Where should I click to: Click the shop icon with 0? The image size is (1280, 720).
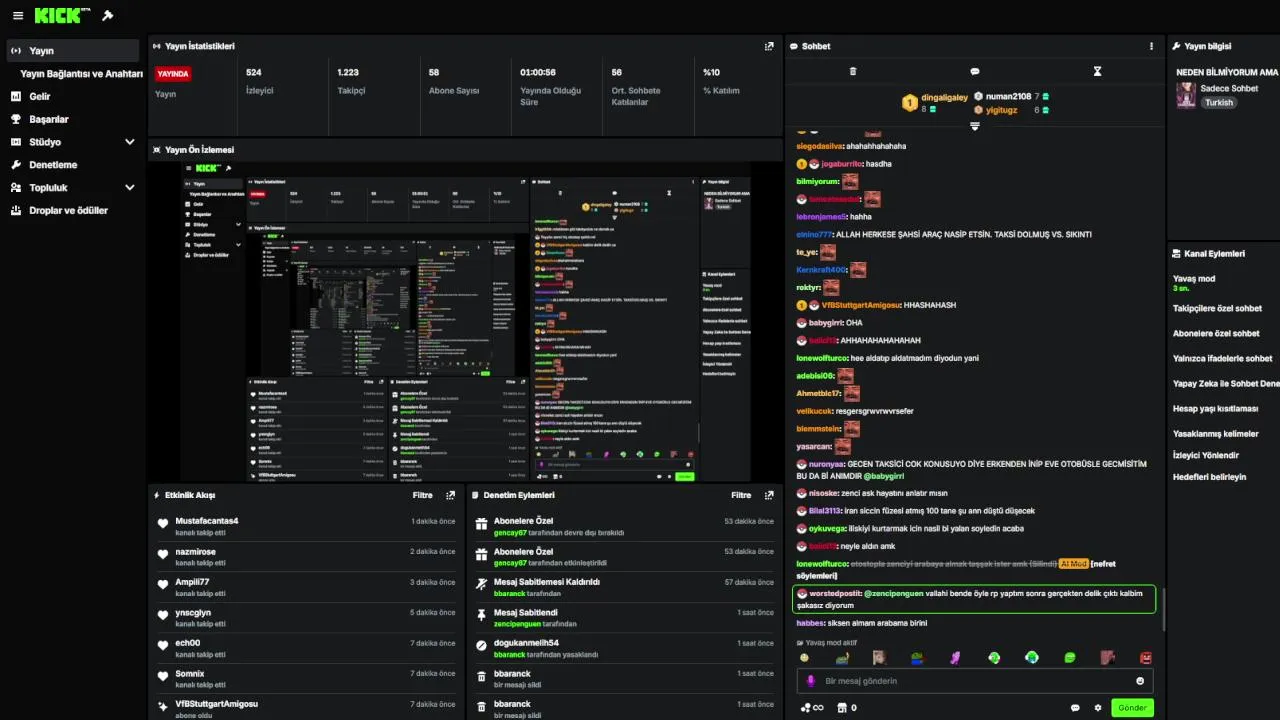[x=846, y=708]
